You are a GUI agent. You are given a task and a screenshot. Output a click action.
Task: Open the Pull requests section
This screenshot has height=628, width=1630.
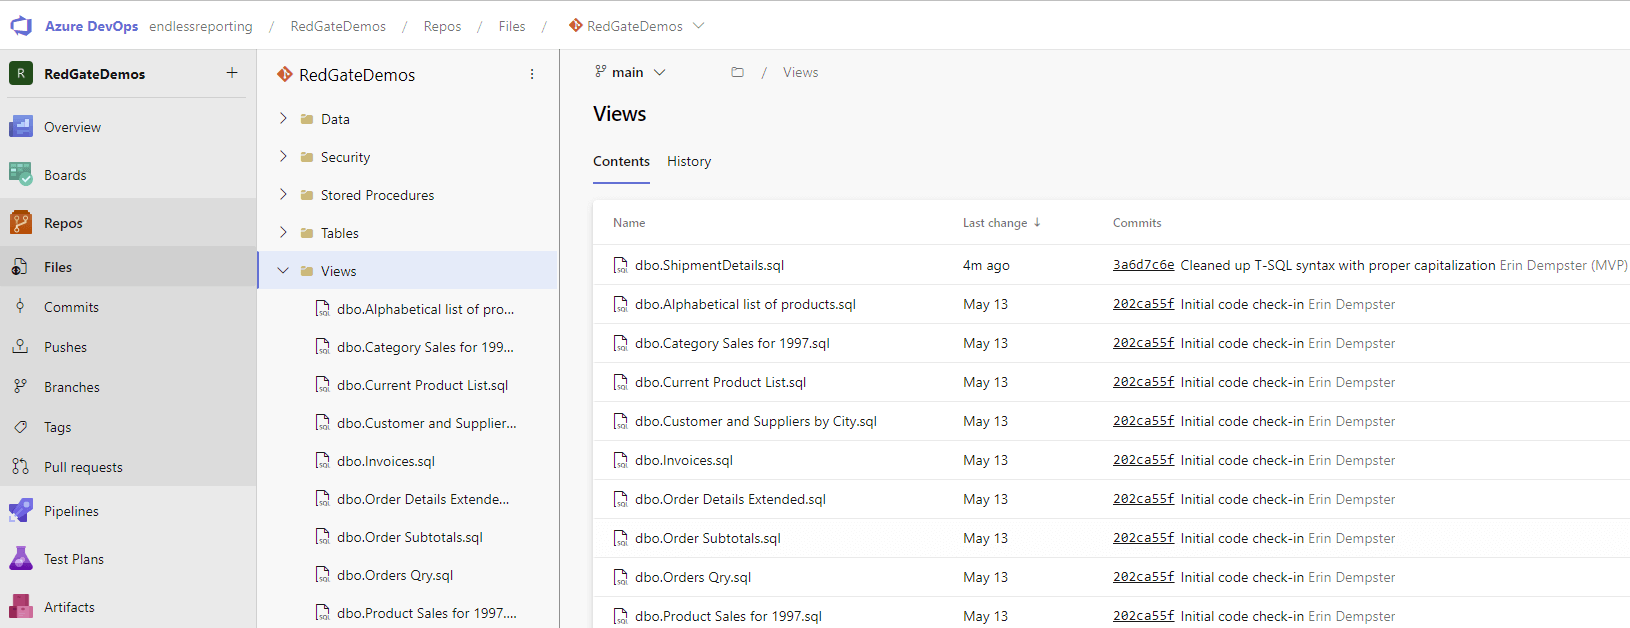pos(83,467)
